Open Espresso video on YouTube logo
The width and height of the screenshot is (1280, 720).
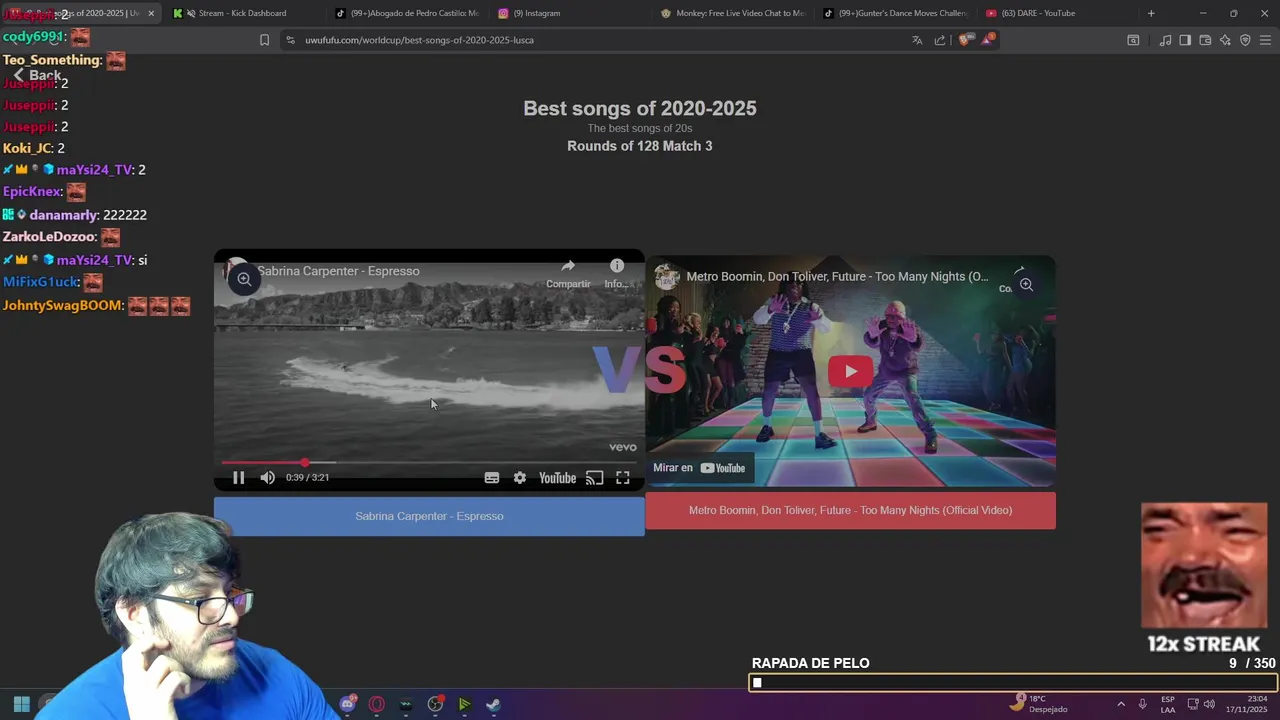(557, 478)
